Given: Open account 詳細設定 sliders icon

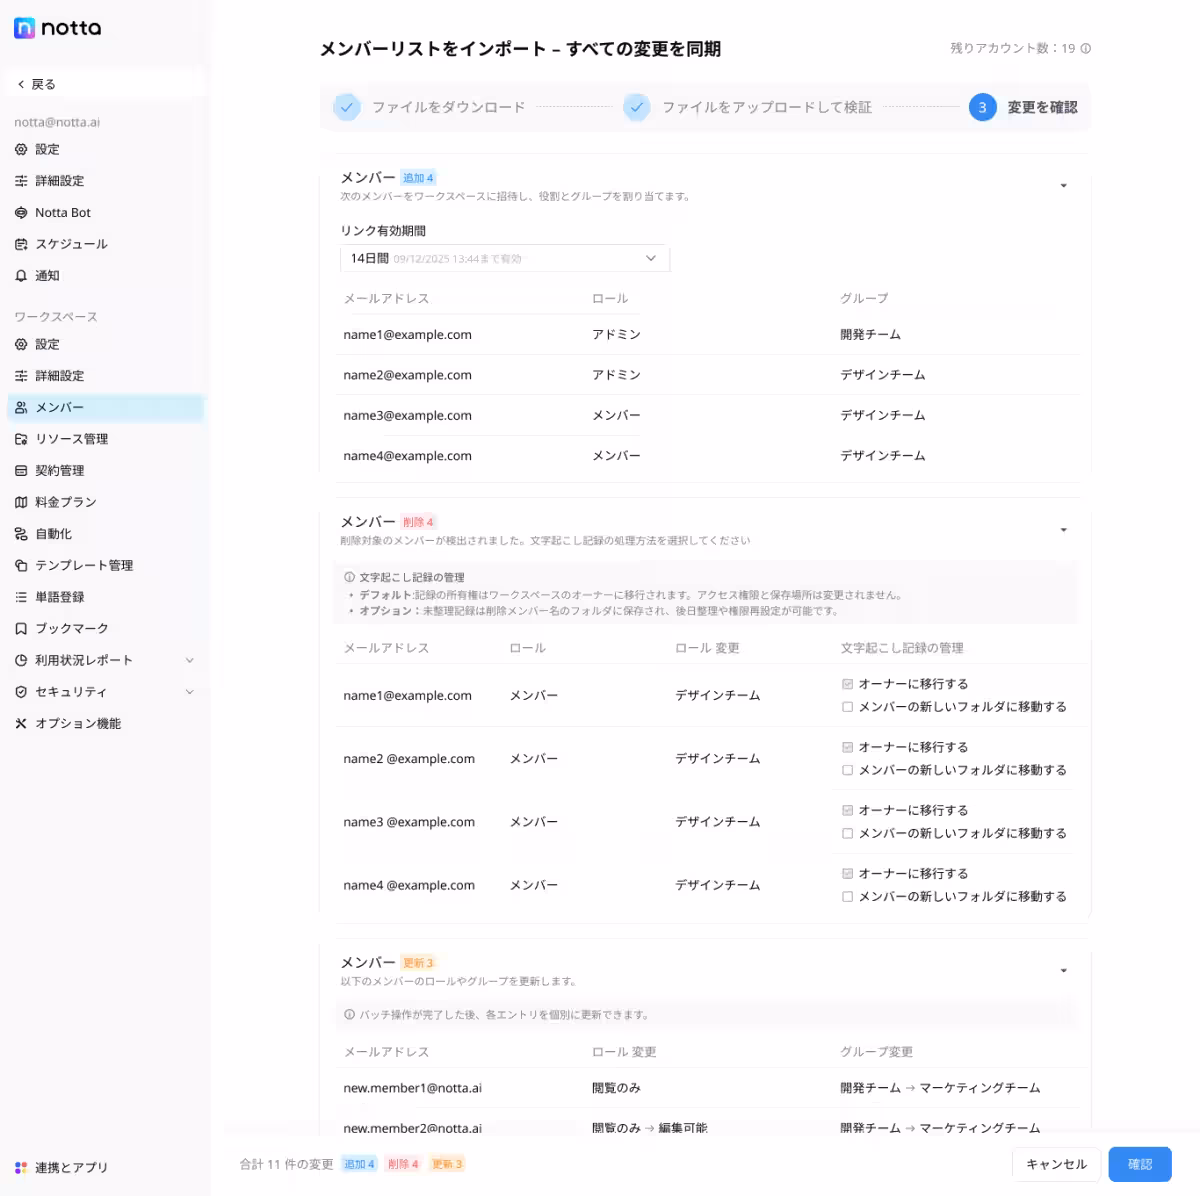Looking at the screenshot, I should [x=21, y=181].
